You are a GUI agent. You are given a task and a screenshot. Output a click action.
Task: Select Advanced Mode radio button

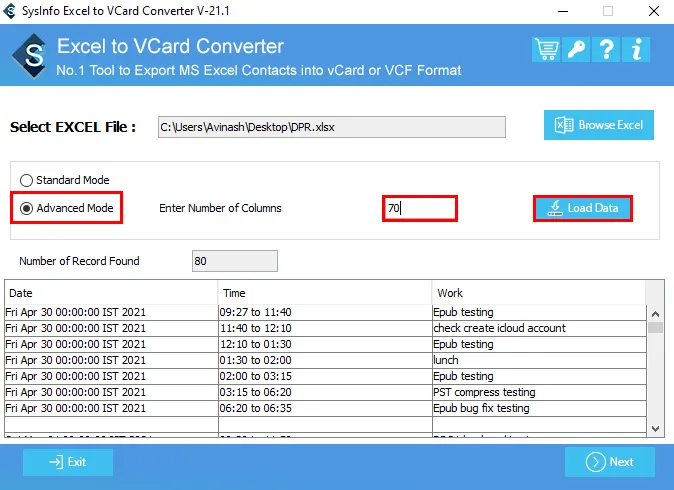coord(26,208)
